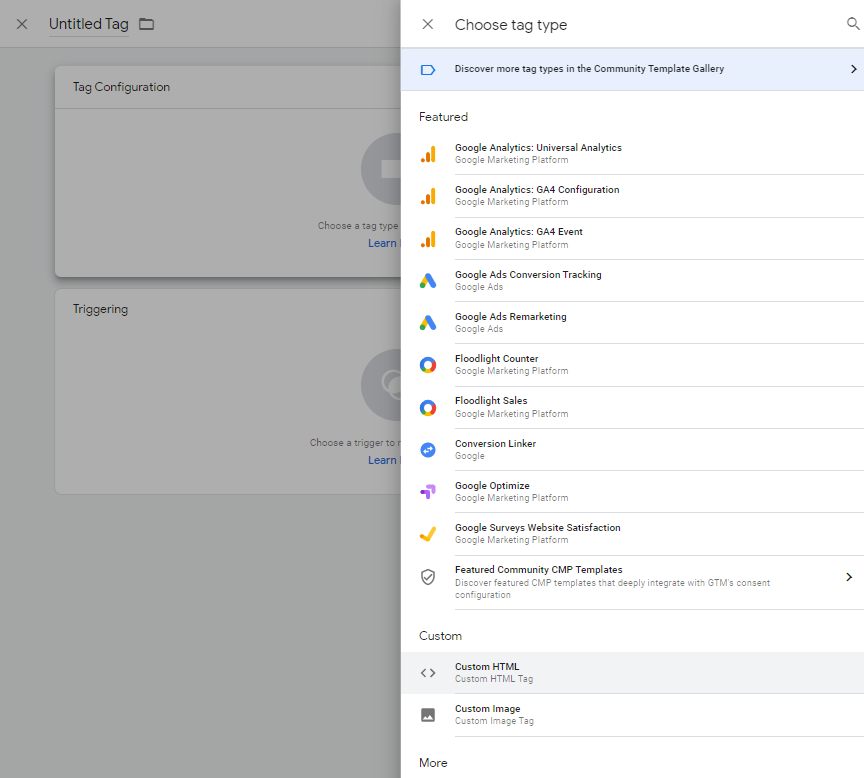Click the GA4 Configuration analytics icon
The width and height of the screenshot is (864, 778).
[x=428, y=196]
